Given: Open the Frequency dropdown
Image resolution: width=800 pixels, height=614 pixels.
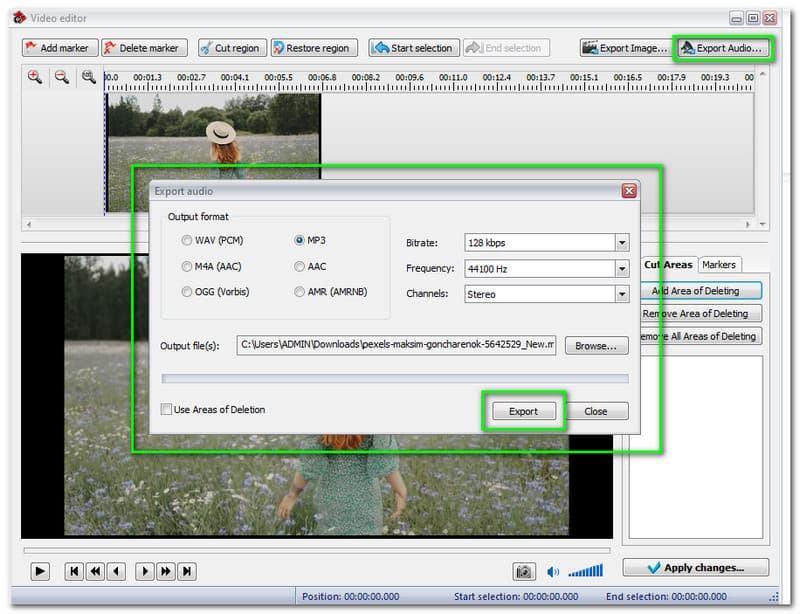Looking at the screenshot, I should (x=622, y=268).
